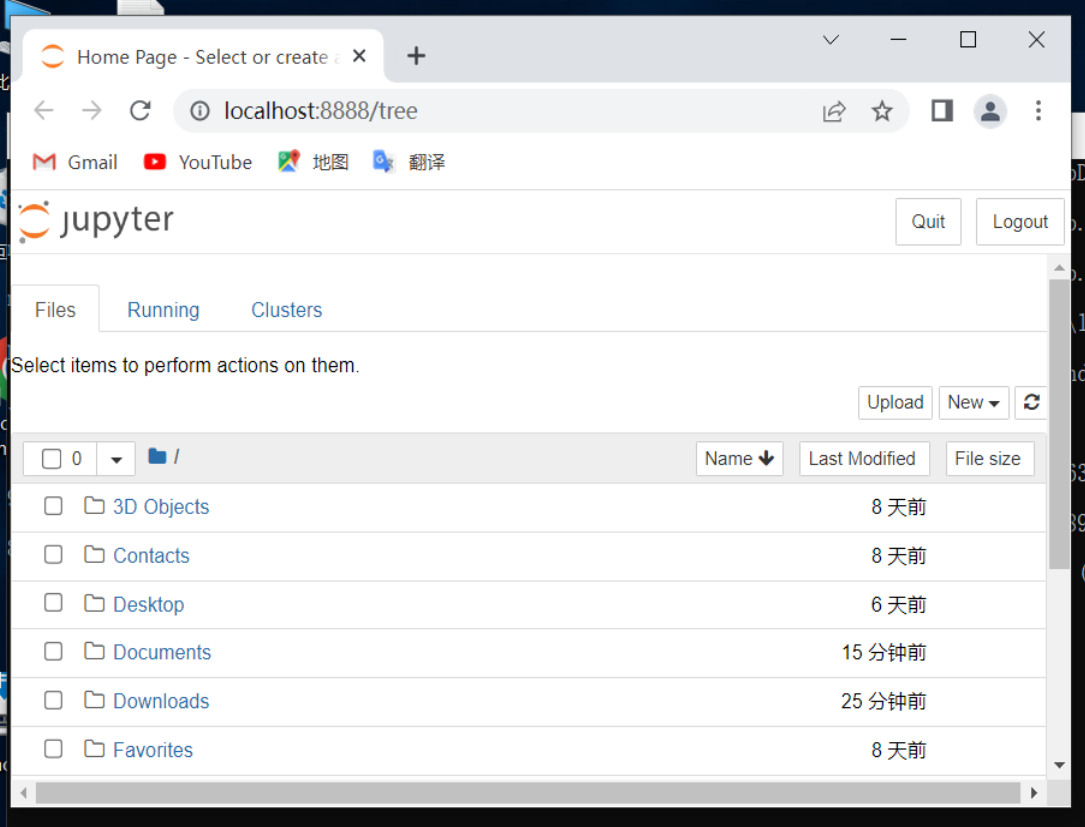Open the Chrome profile icon
Viewport: 1085px width, 827px height.
click(990, 111)
